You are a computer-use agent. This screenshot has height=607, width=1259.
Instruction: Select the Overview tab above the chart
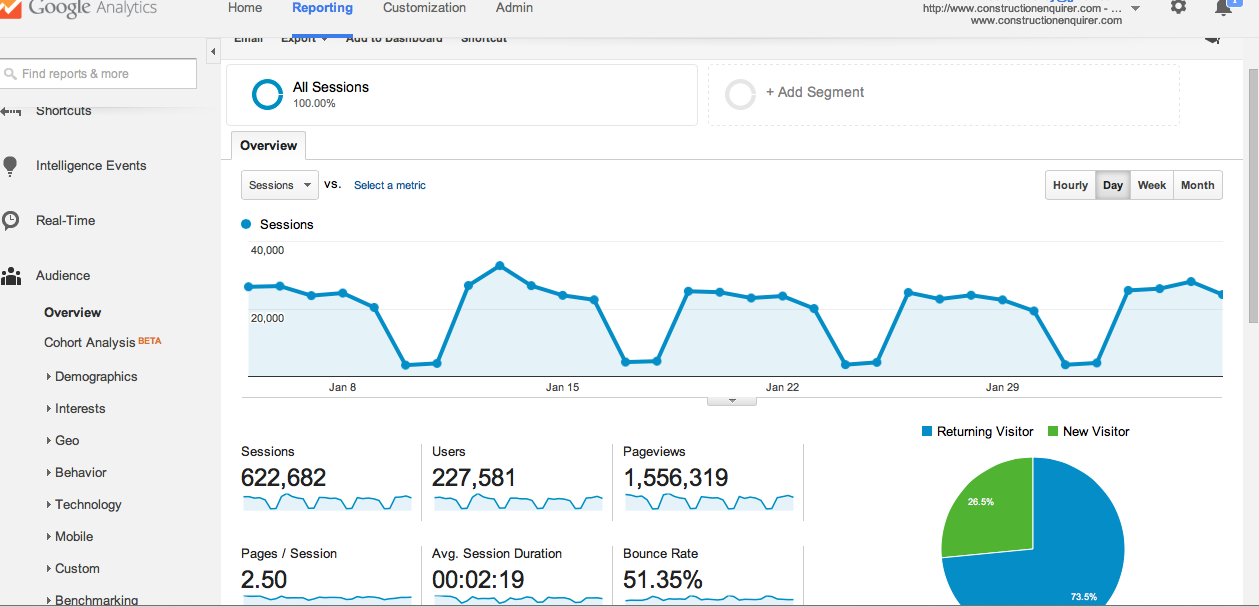coord(268,146)
